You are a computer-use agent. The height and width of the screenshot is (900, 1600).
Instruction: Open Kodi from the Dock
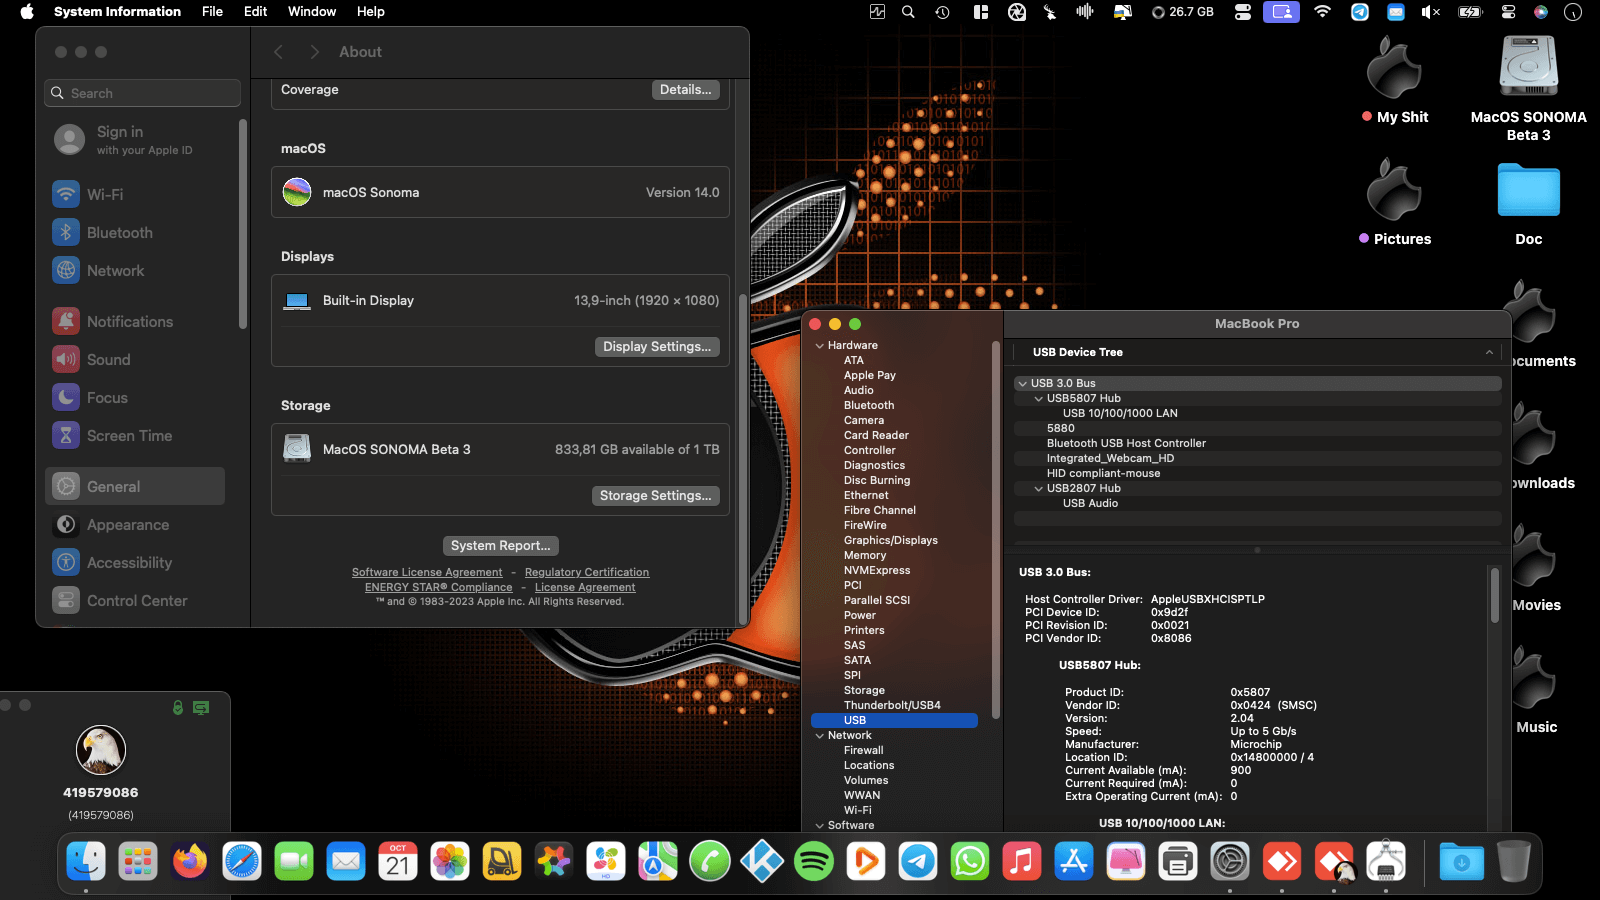(x=762, y=861)
